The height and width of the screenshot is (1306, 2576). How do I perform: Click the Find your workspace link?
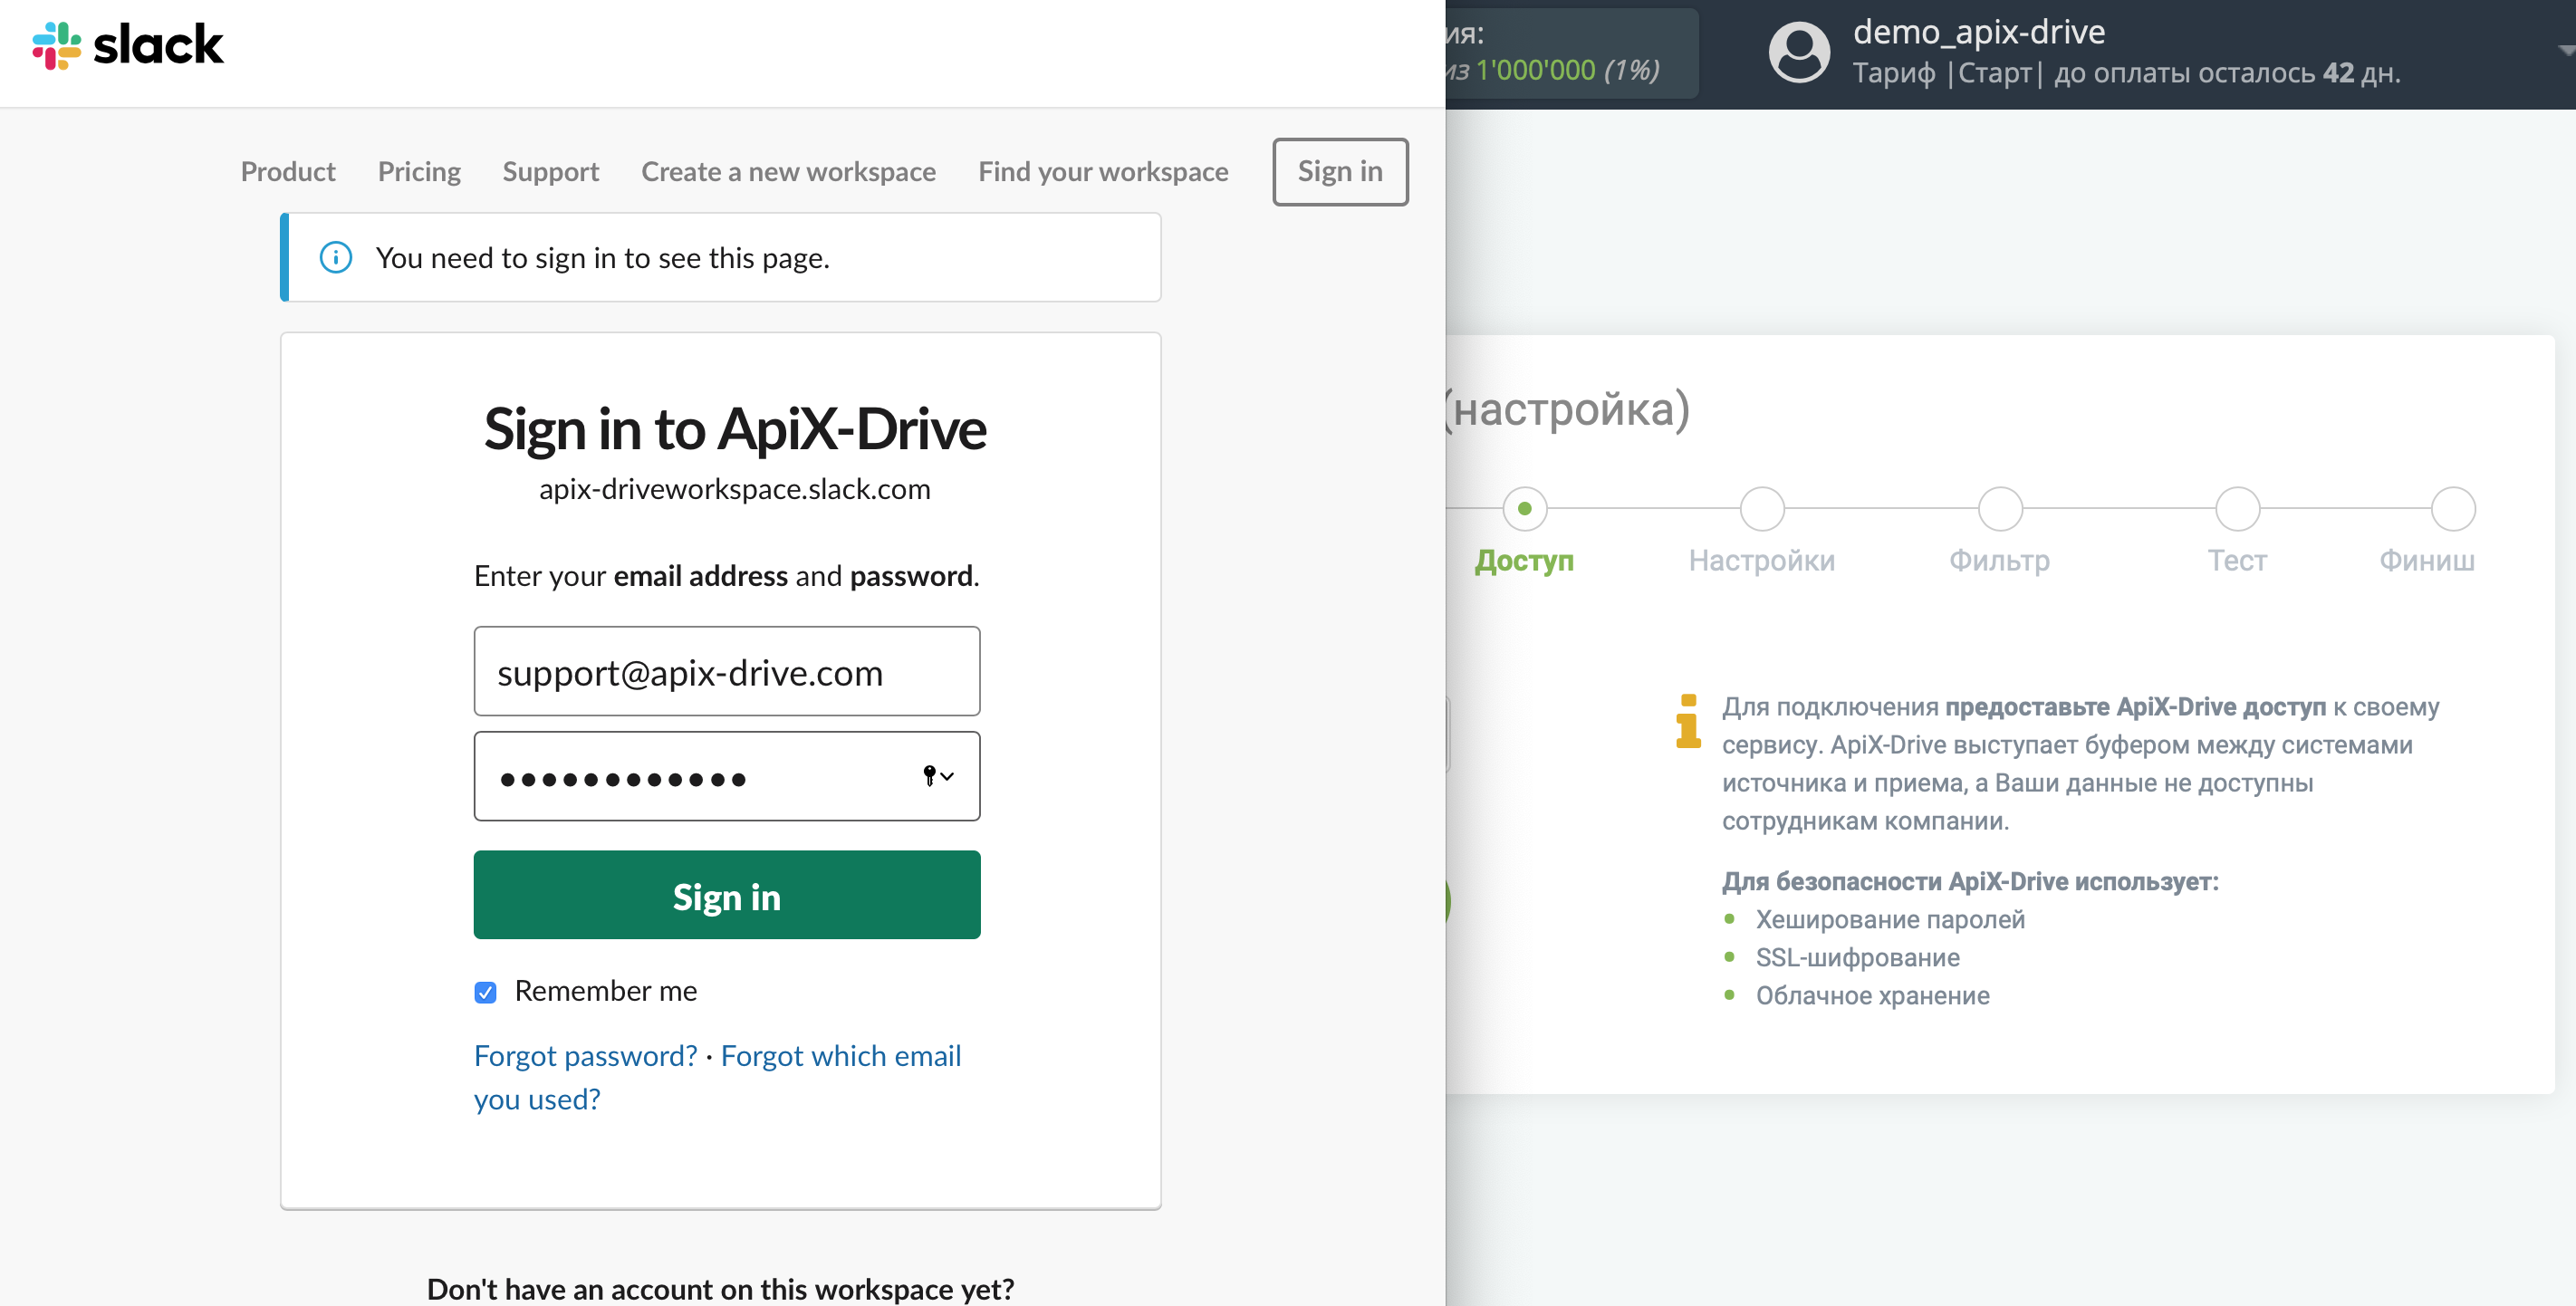pyautogui.click(x=1104, y=168)
